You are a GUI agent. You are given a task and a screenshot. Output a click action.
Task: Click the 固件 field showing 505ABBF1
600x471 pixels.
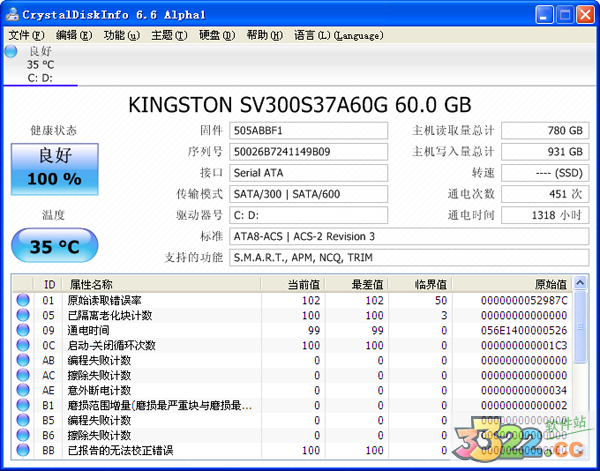pyautogui.click(x=308, y=131)
